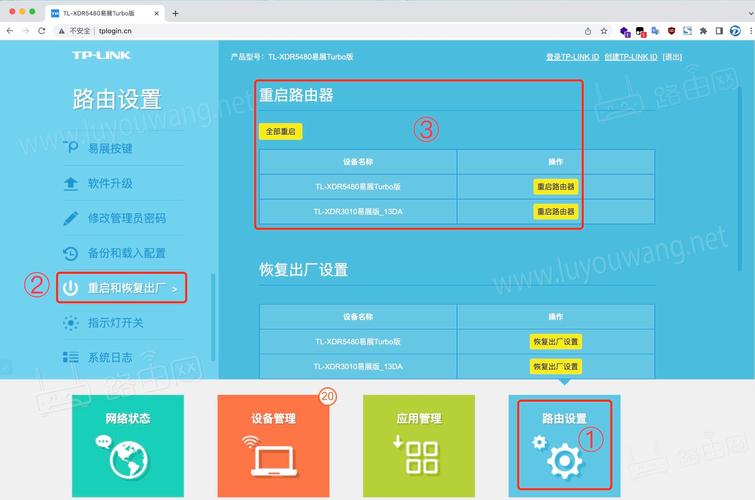Bookmark the page with the star icon
Image resolution: width=755 pixels, height=500 pixels.
[x=604, y=31]
